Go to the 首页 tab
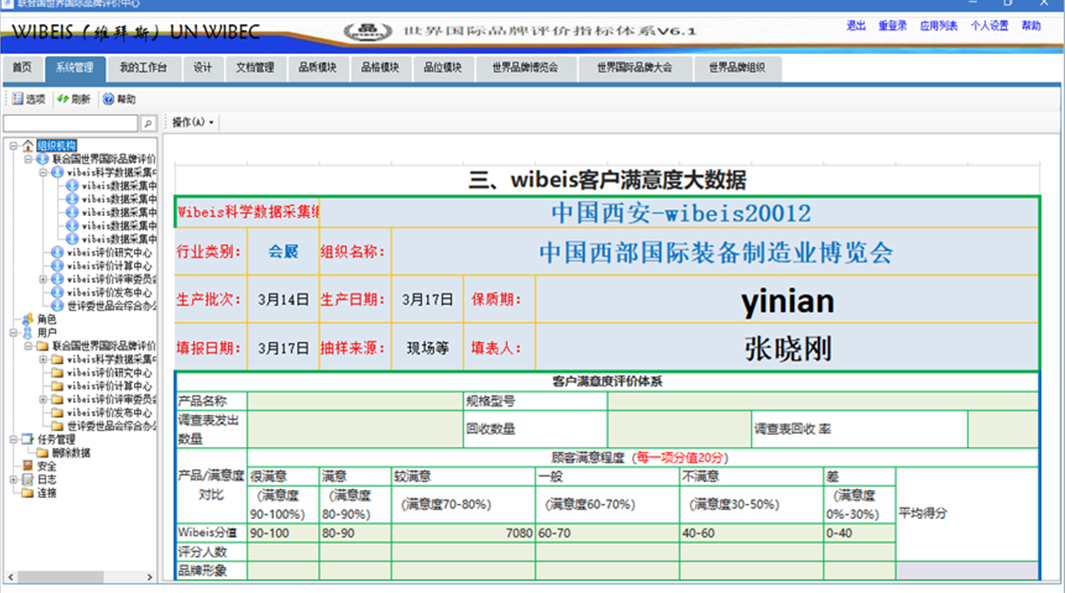This screenshot has width=1065, height=593. [22, 68]
